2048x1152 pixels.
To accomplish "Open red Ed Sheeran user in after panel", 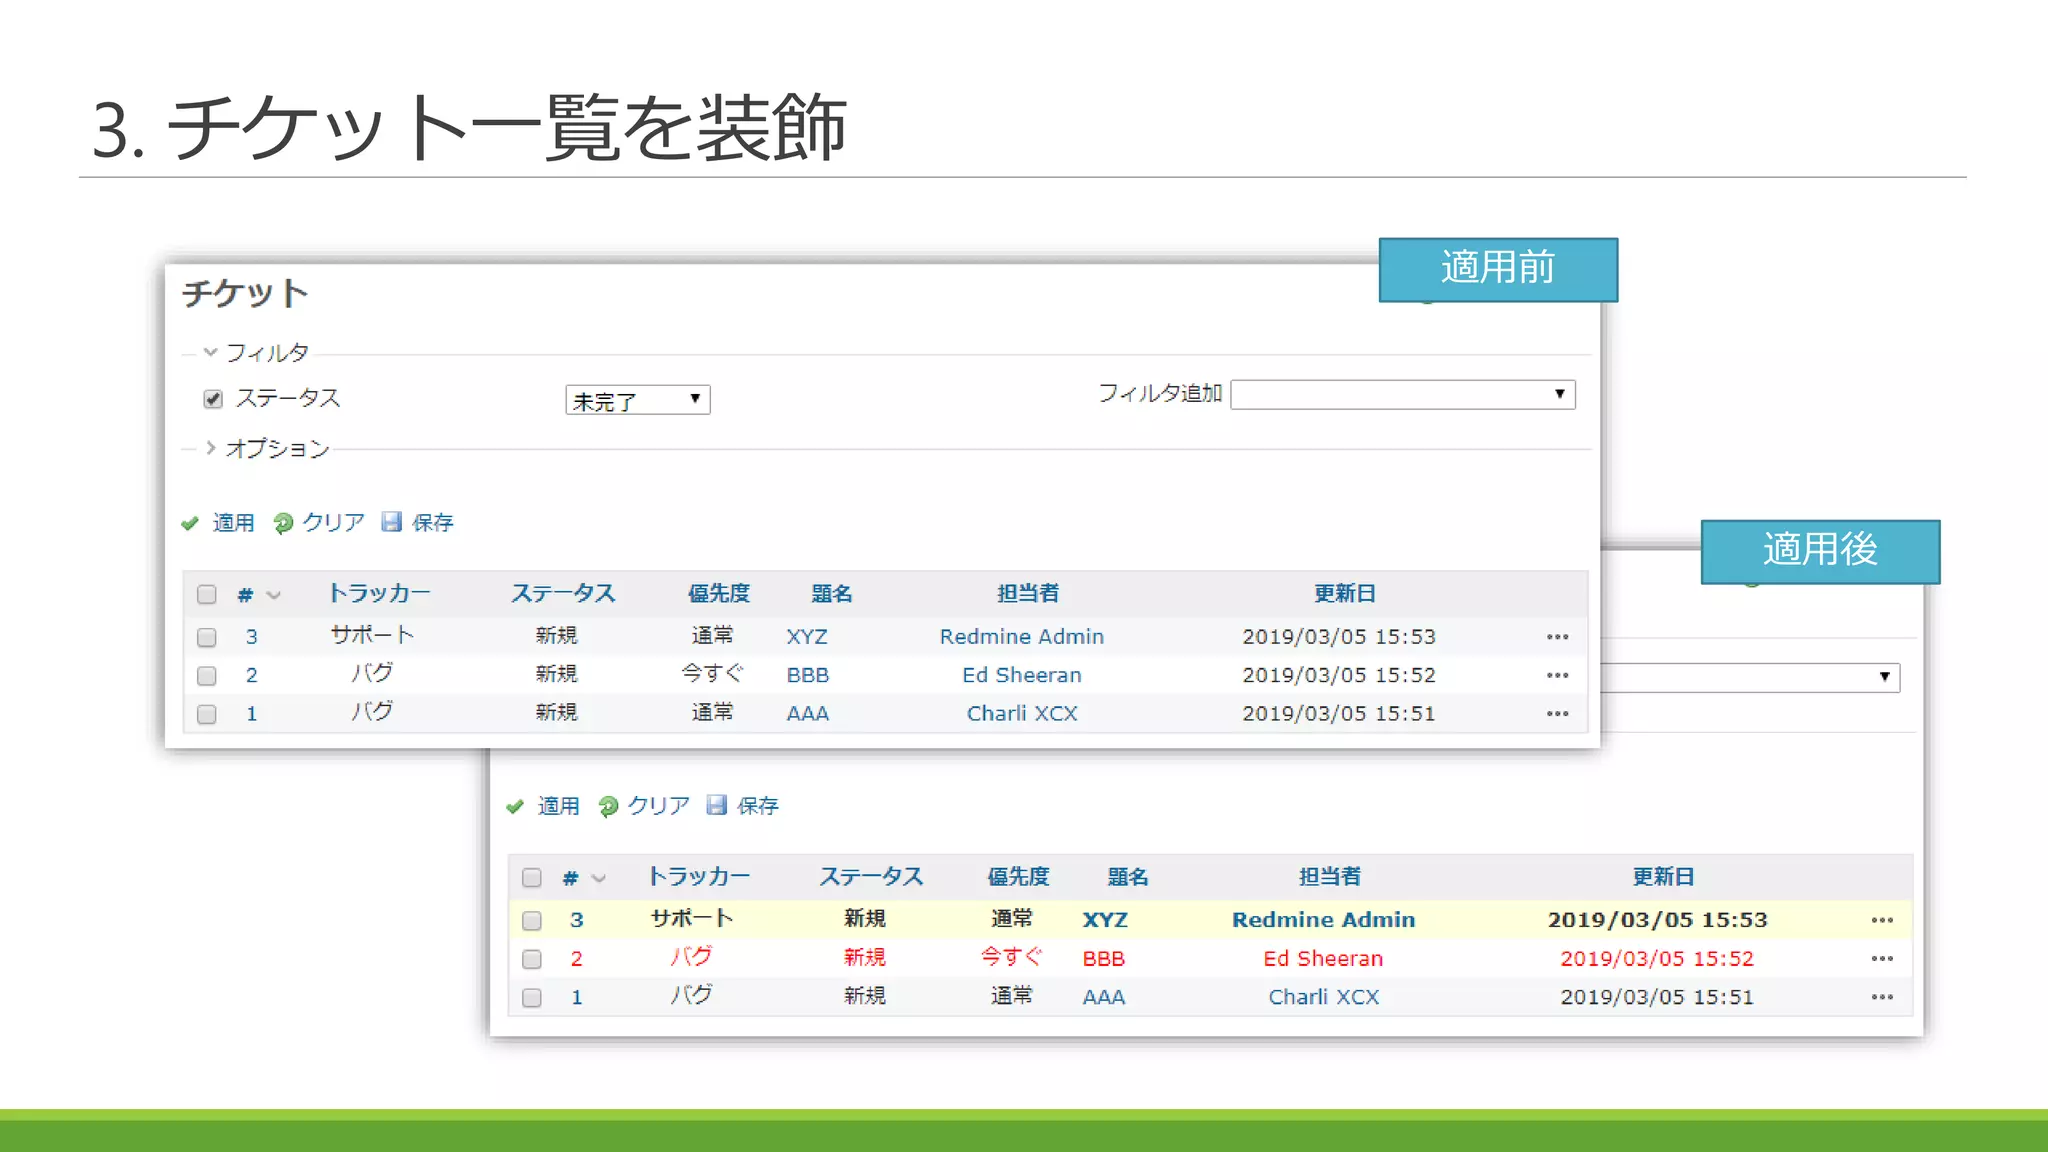I will [x=1323, y=959].
